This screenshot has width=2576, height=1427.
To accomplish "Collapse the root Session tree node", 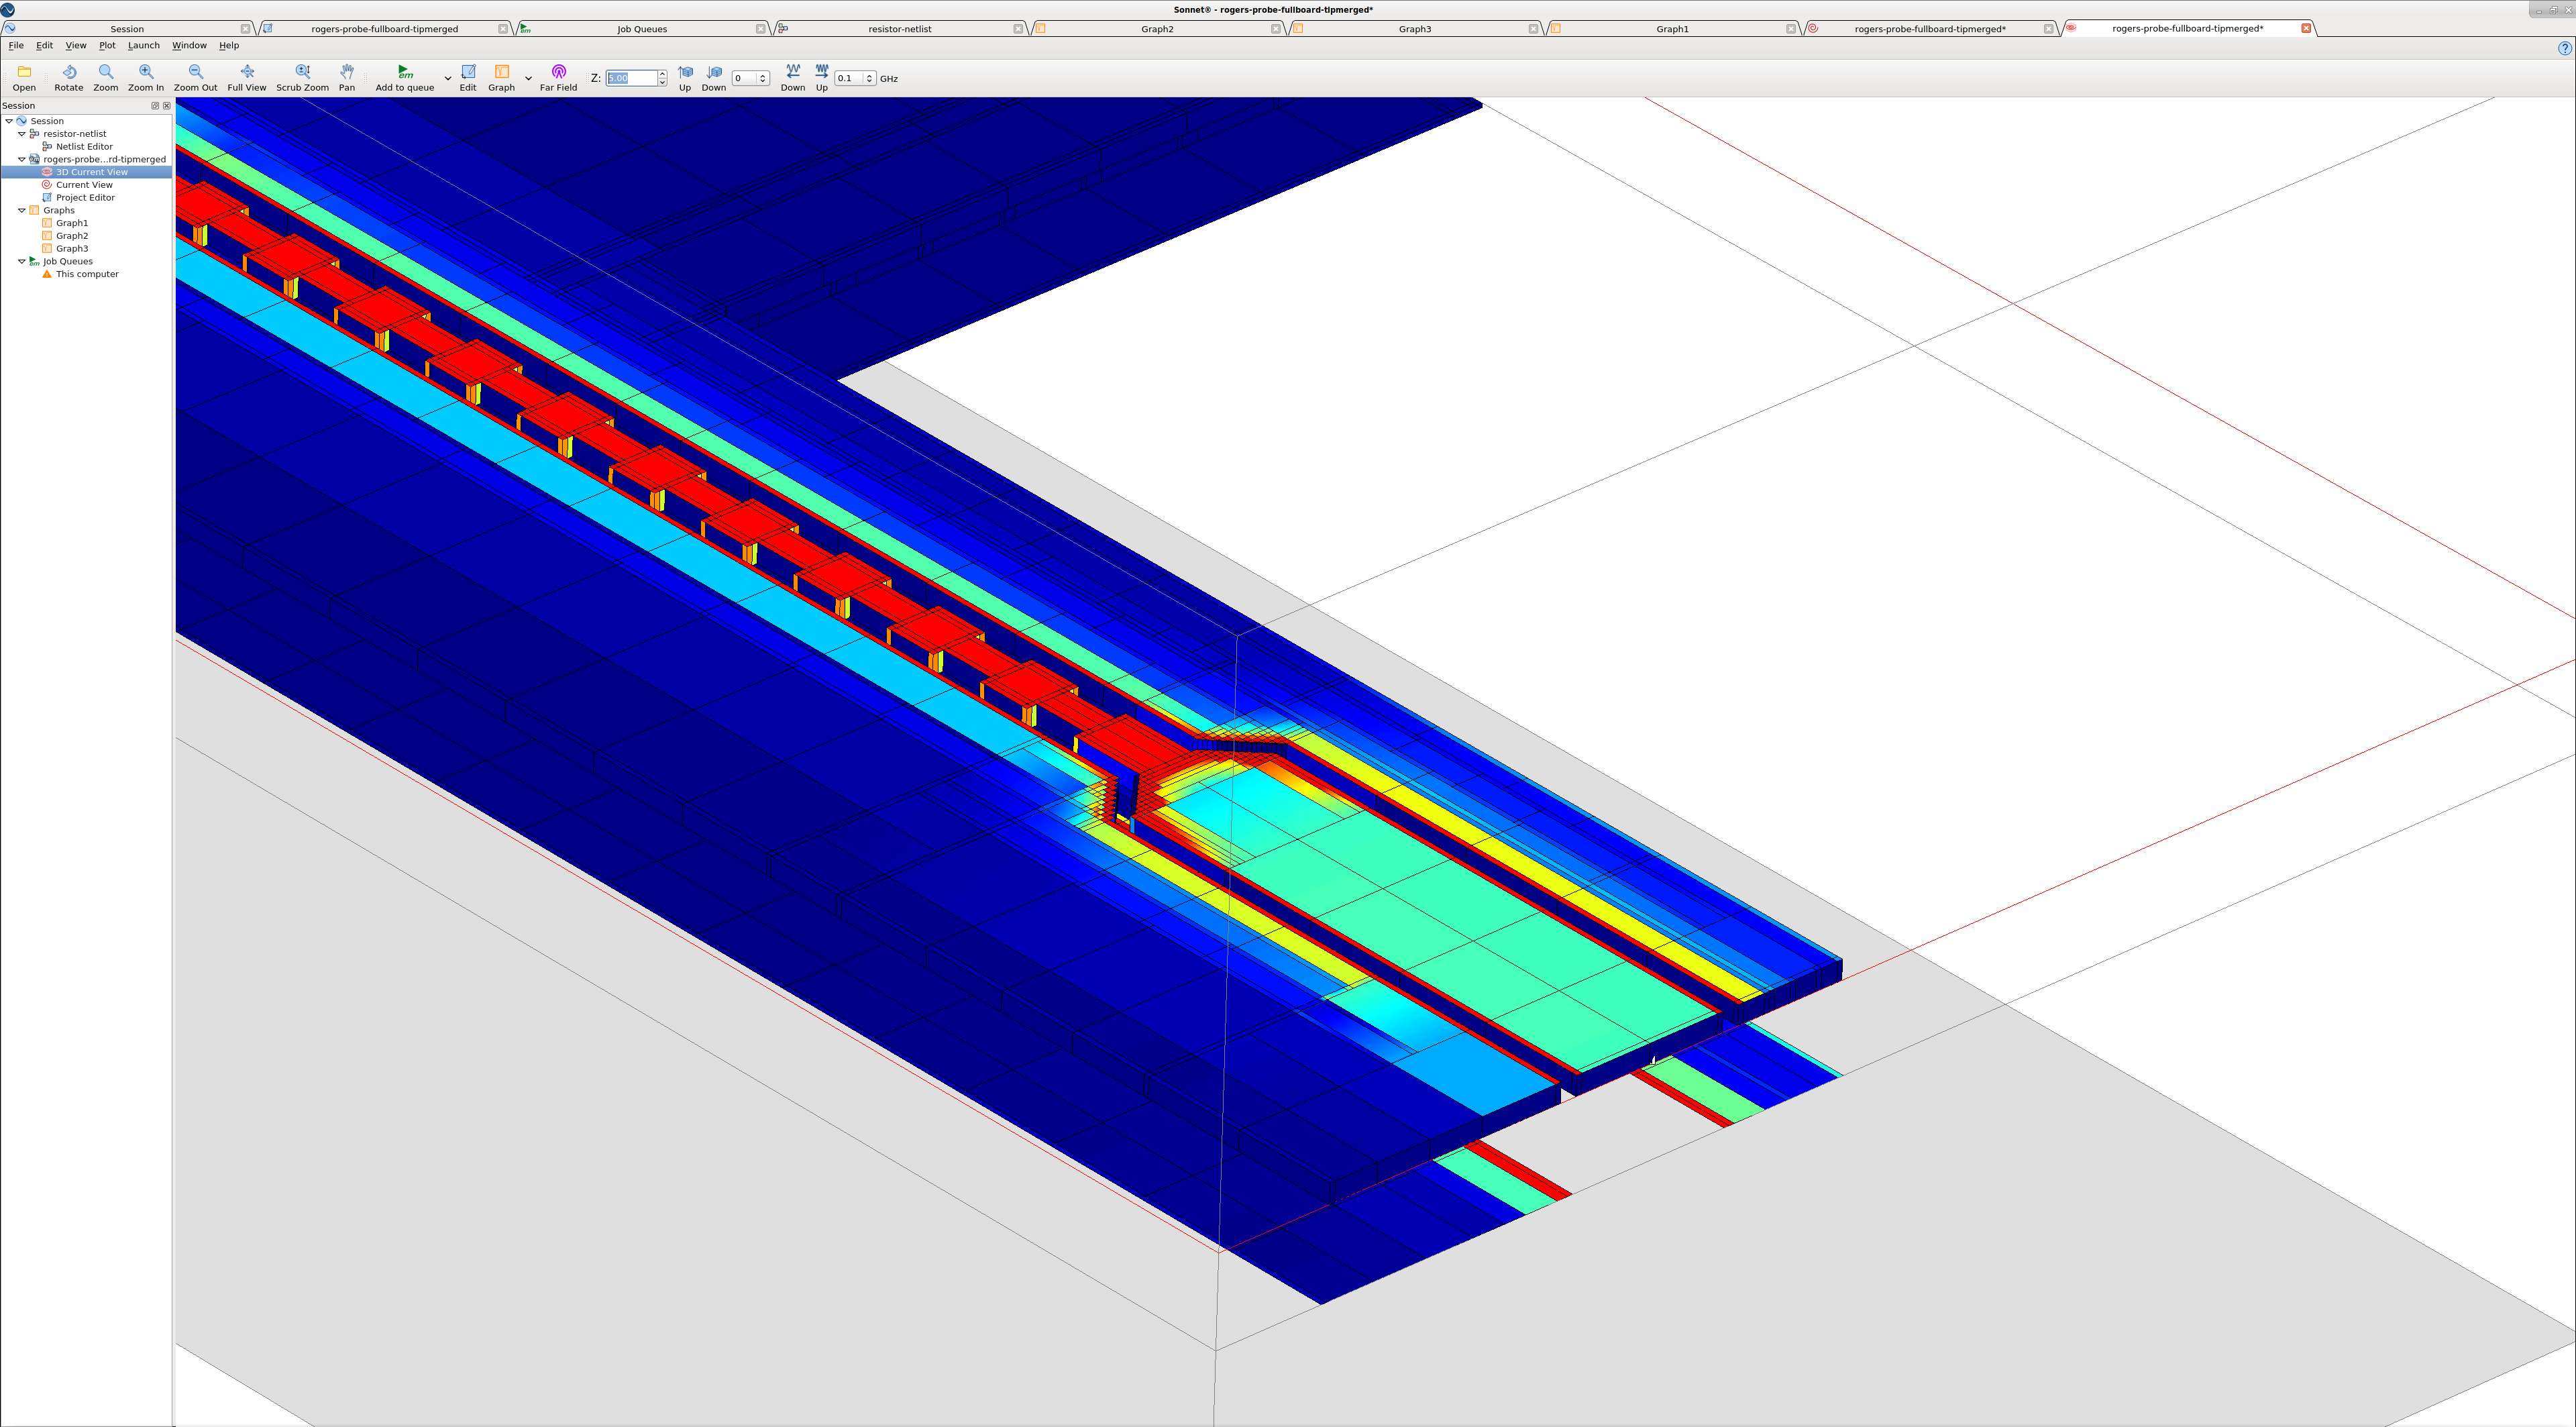I will tap(9, 120).
